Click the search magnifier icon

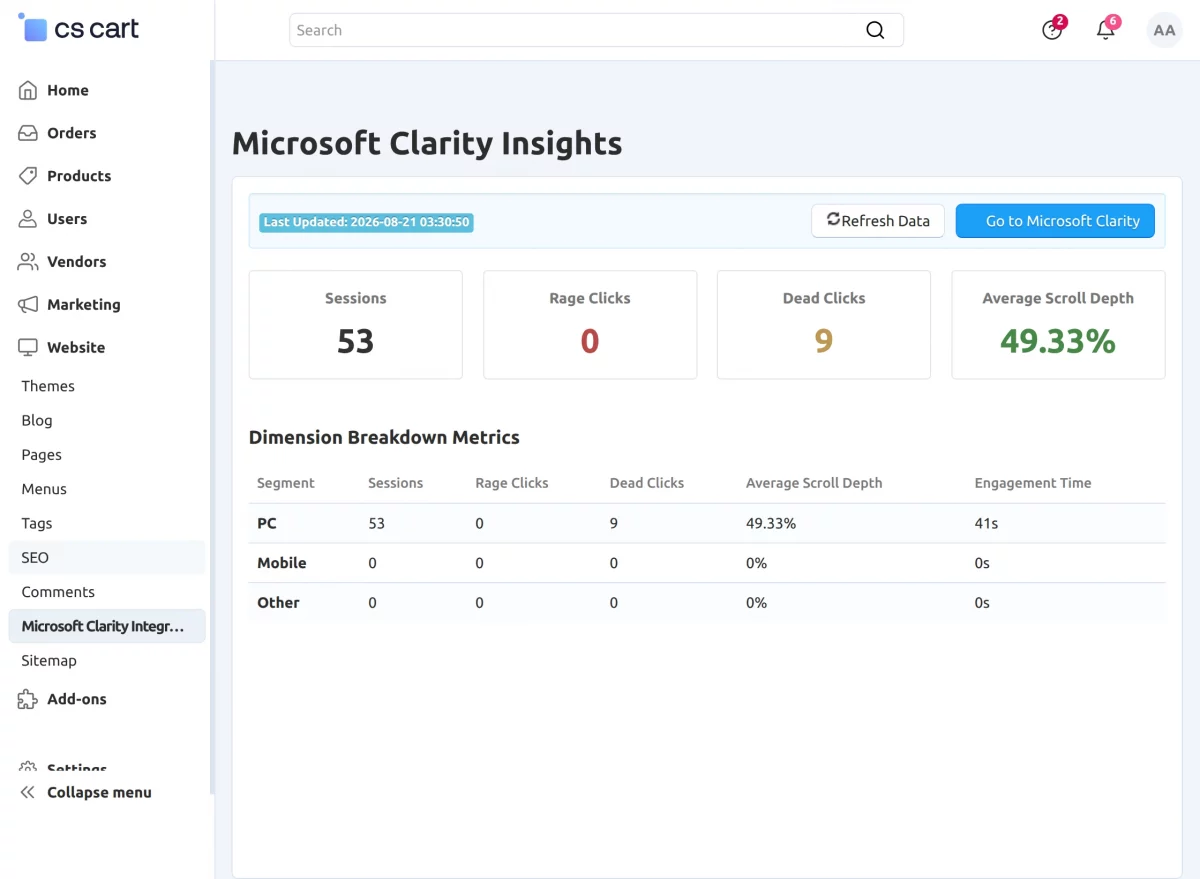(875, 30)
